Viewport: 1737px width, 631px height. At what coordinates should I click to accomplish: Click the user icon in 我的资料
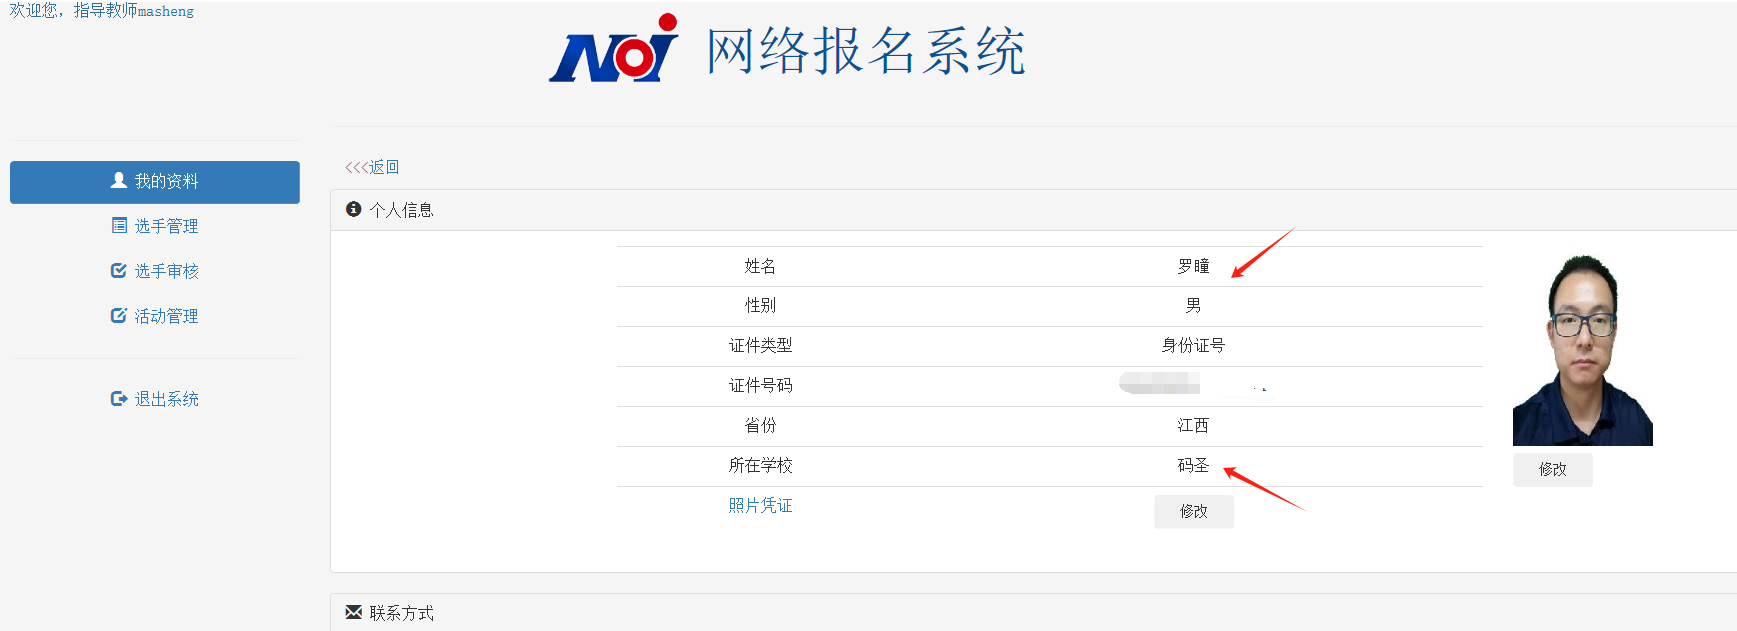[x=119, y=180]
